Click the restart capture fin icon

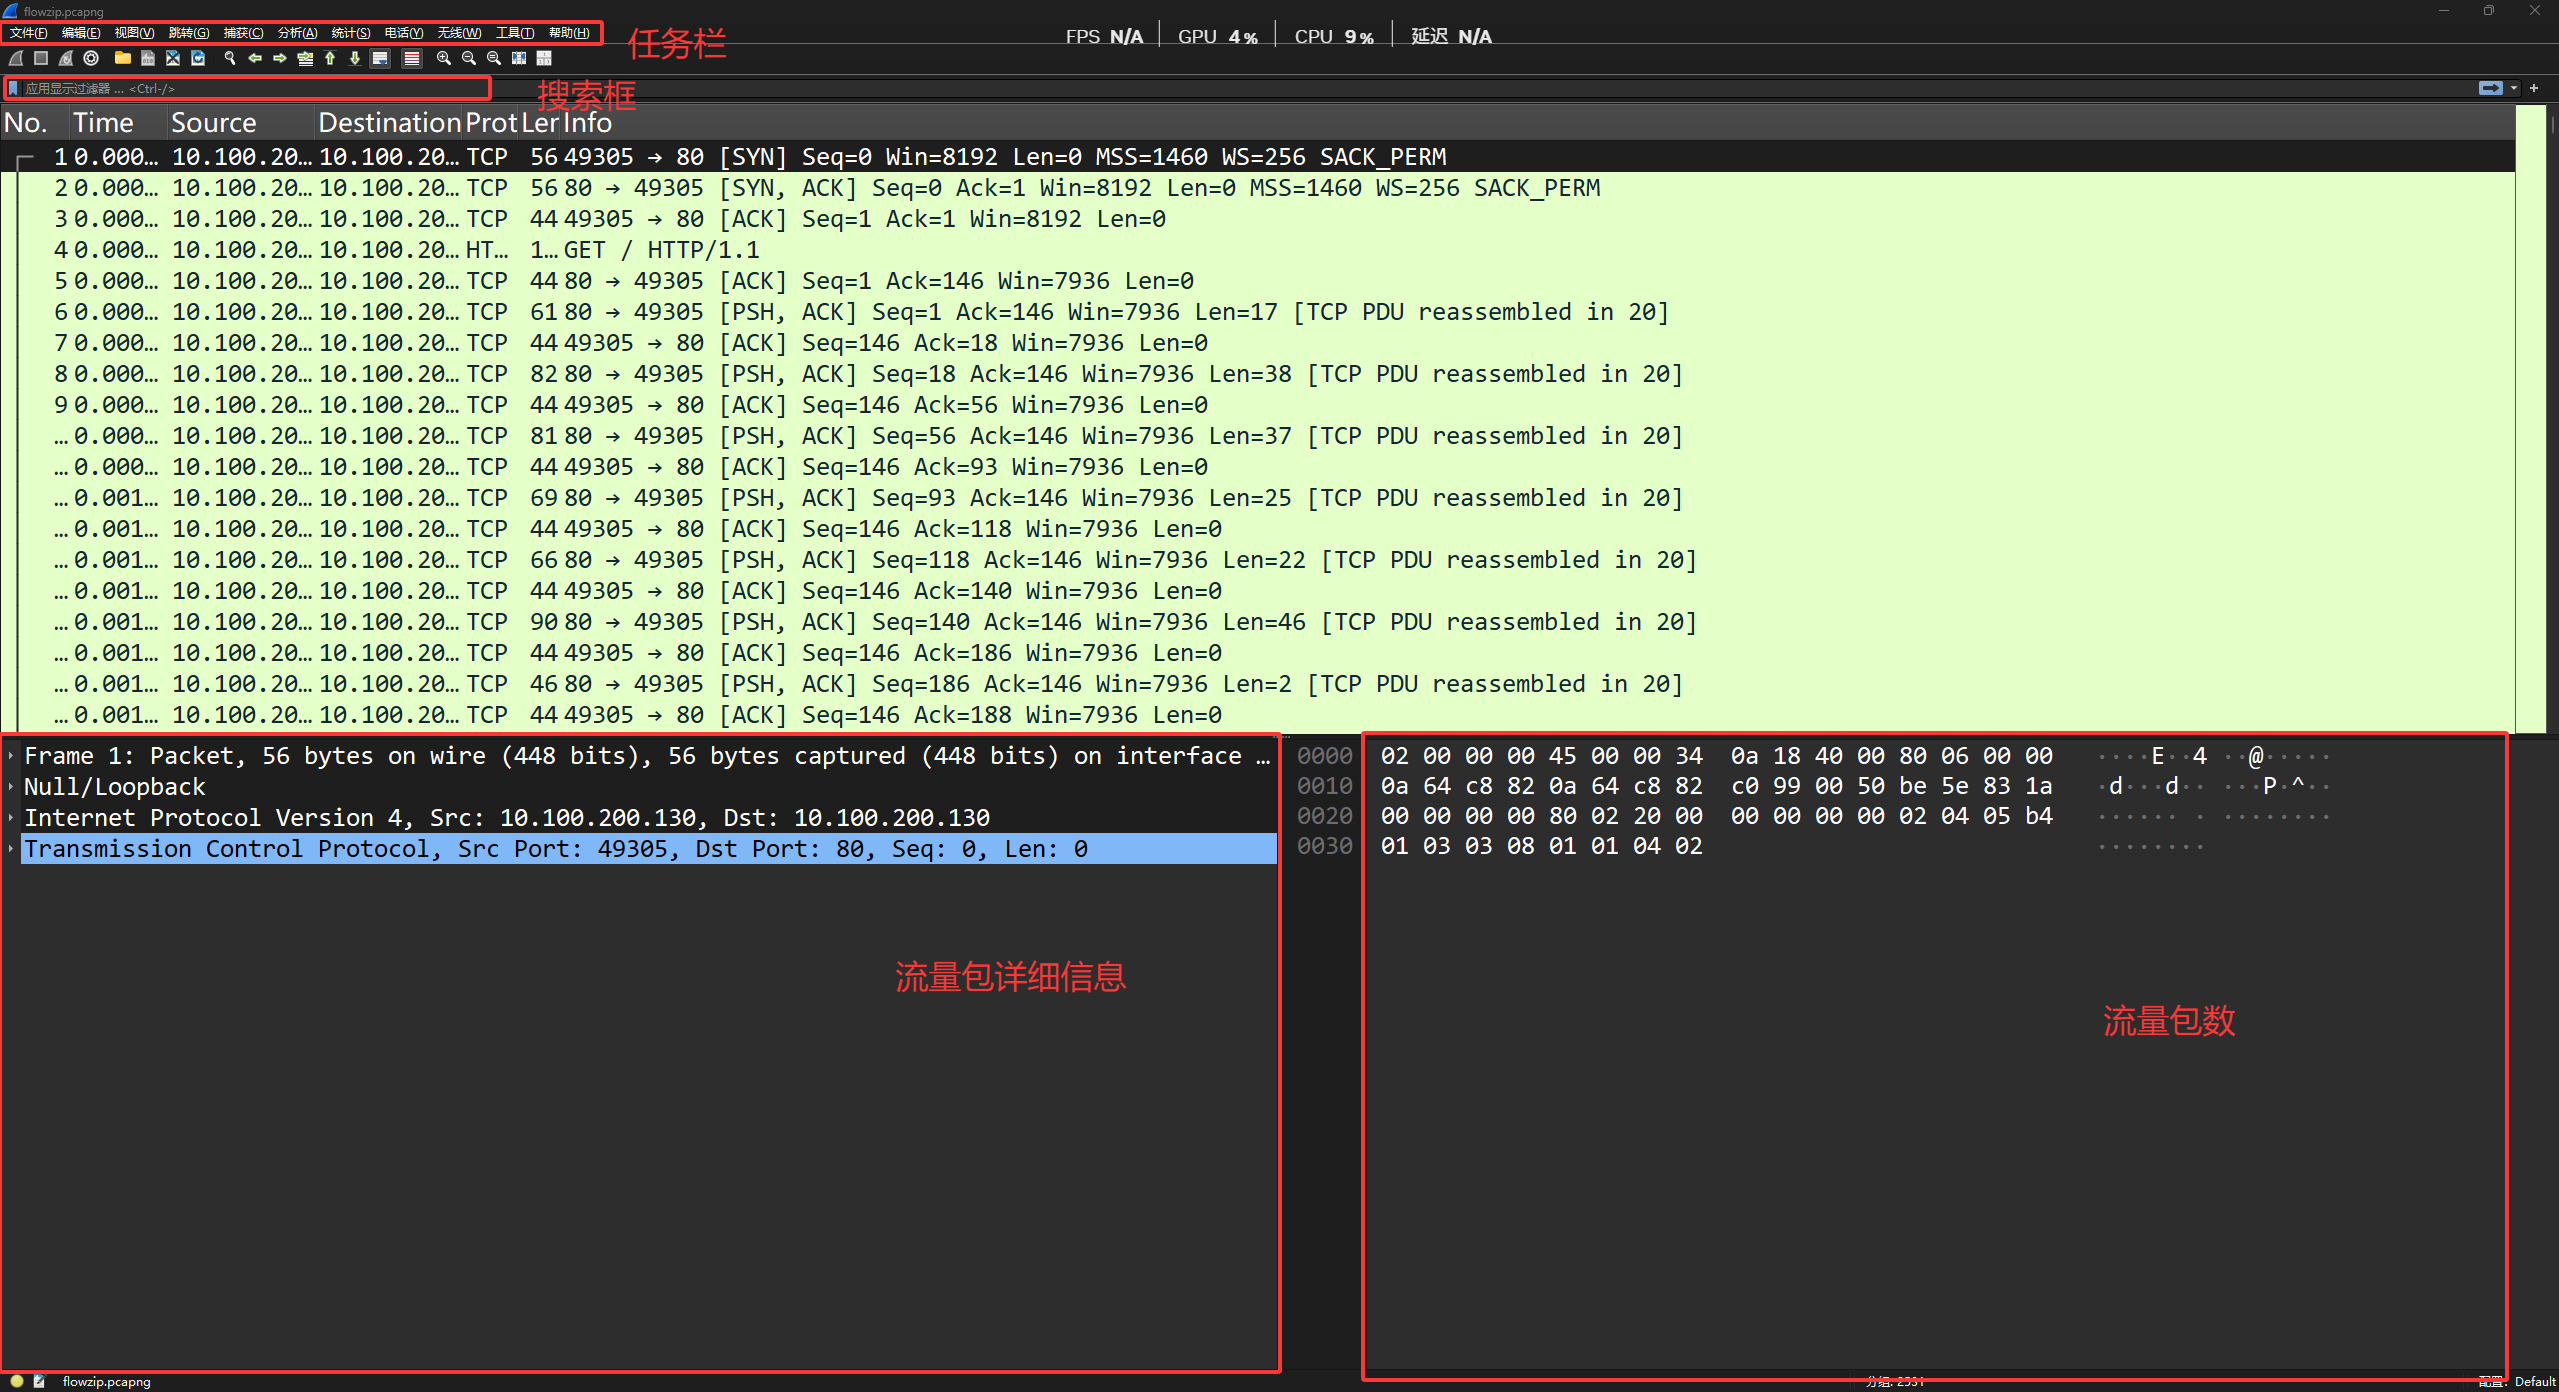coord(66,59)
